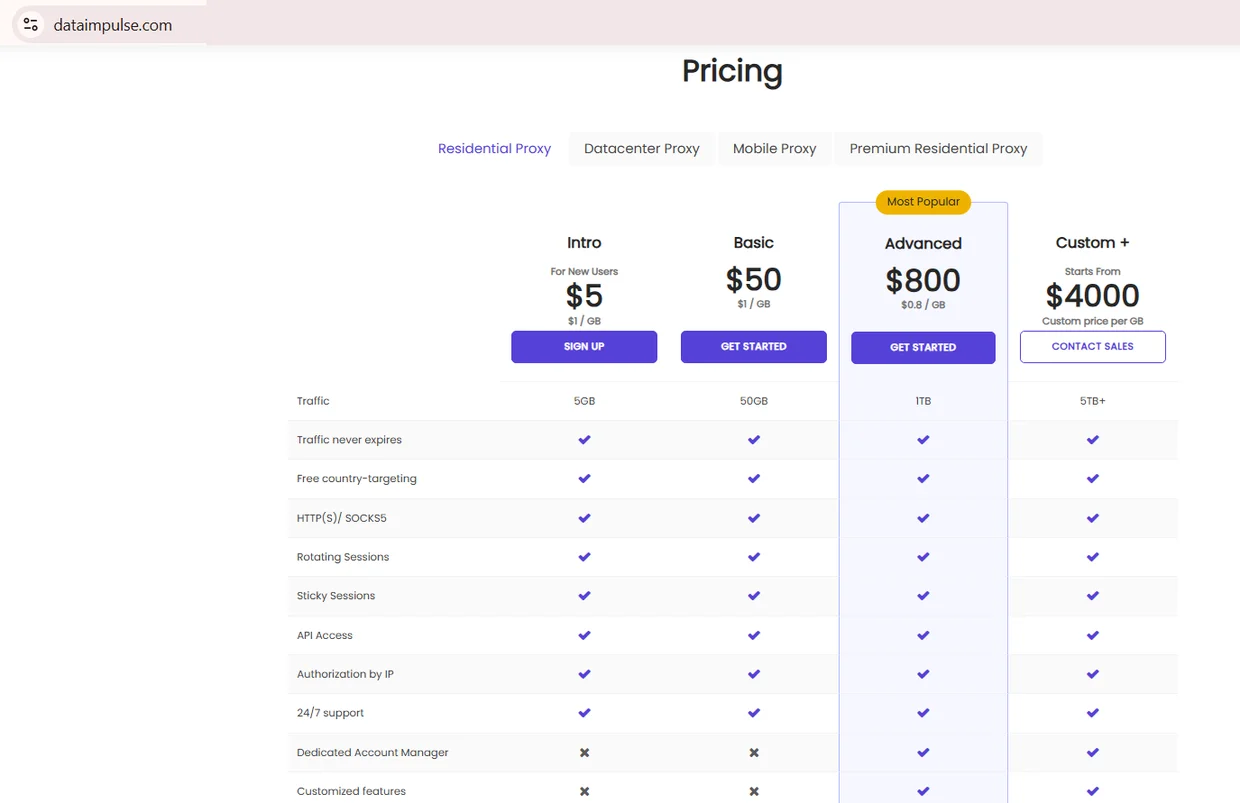Click the 1TB traffic value
This screenshot has width=1240, height=803.
coord(923,401)
